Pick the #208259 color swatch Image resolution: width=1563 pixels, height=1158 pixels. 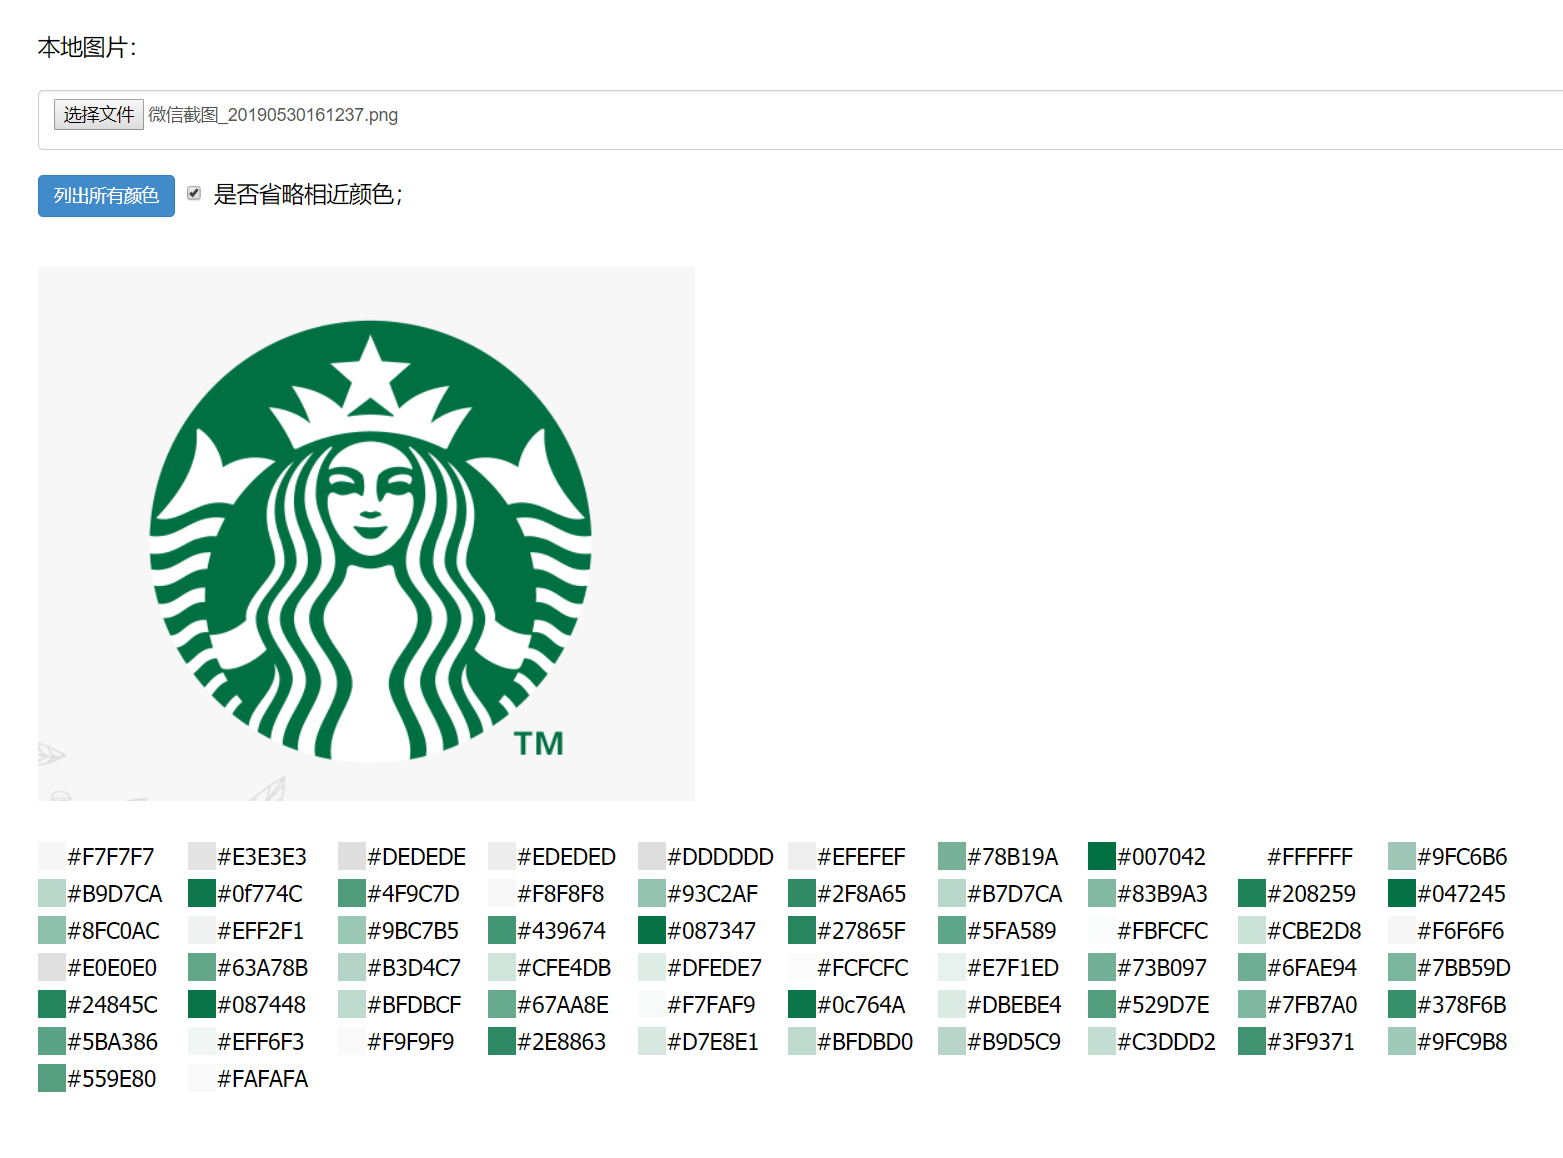tap(1252, 893)
